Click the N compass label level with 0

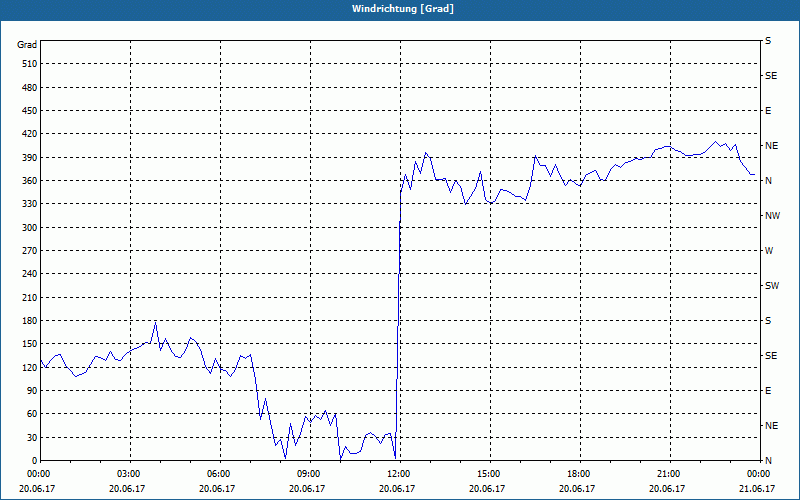(768, 461)
